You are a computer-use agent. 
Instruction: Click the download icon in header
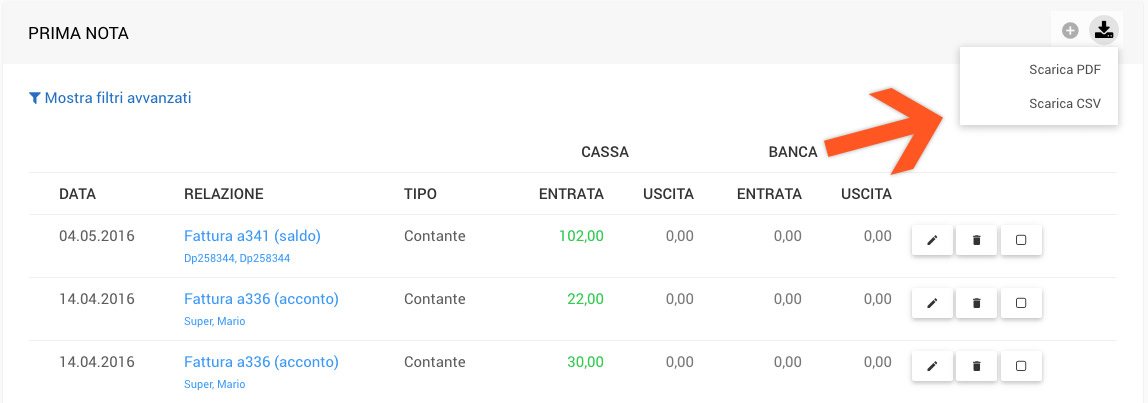(x=1103, y=31)
